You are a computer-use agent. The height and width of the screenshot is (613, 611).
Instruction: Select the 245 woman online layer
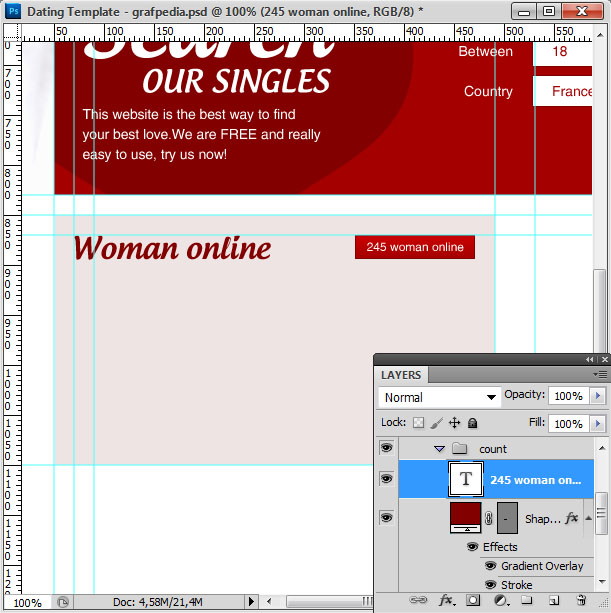[x=496, y=479]
